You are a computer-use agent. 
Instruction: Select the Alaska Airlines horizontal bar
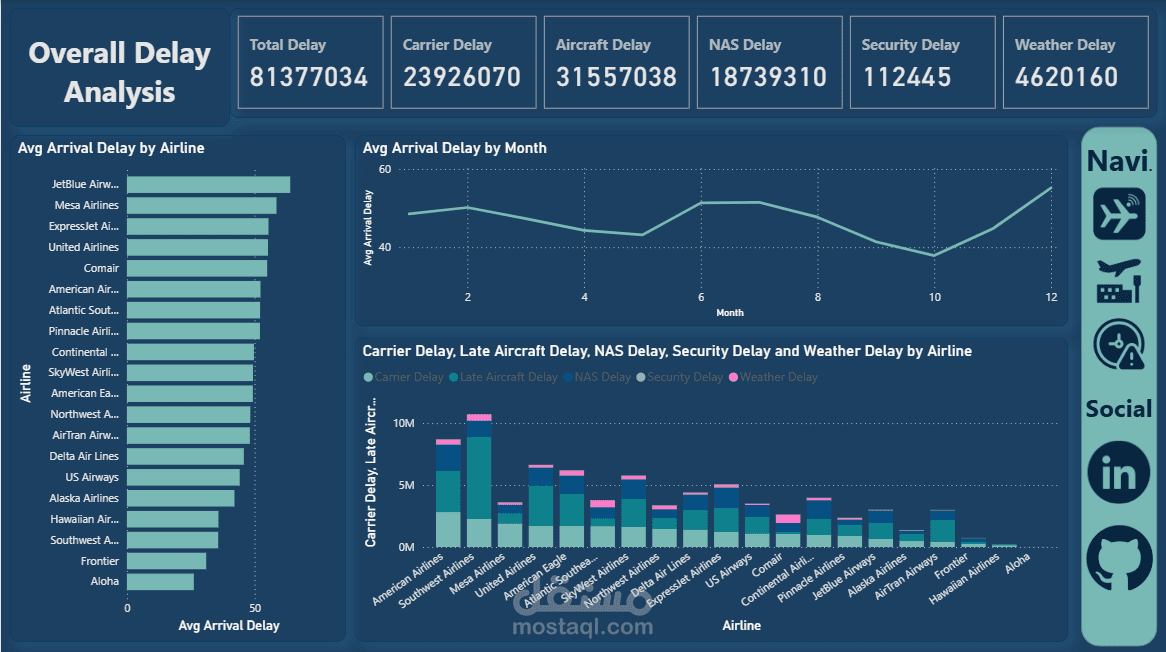pyautogui.click(x=181, y=498)
